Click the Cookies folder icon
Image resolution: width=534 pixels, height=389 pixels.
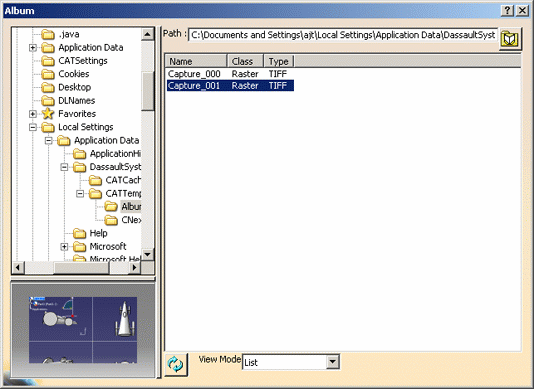click(x=48, y=74)
